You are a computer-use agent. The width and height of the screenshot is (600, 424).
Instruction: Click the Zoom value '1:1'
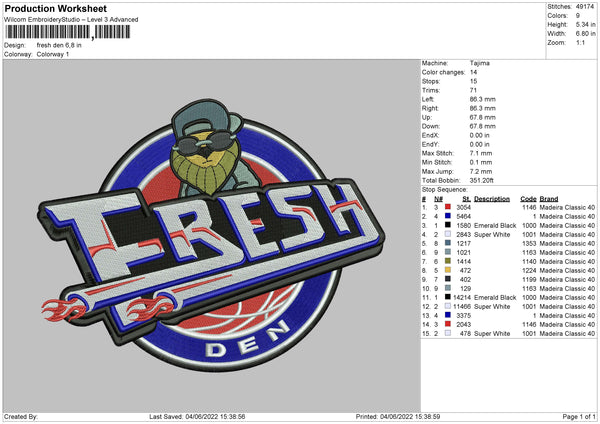point(580,42)
